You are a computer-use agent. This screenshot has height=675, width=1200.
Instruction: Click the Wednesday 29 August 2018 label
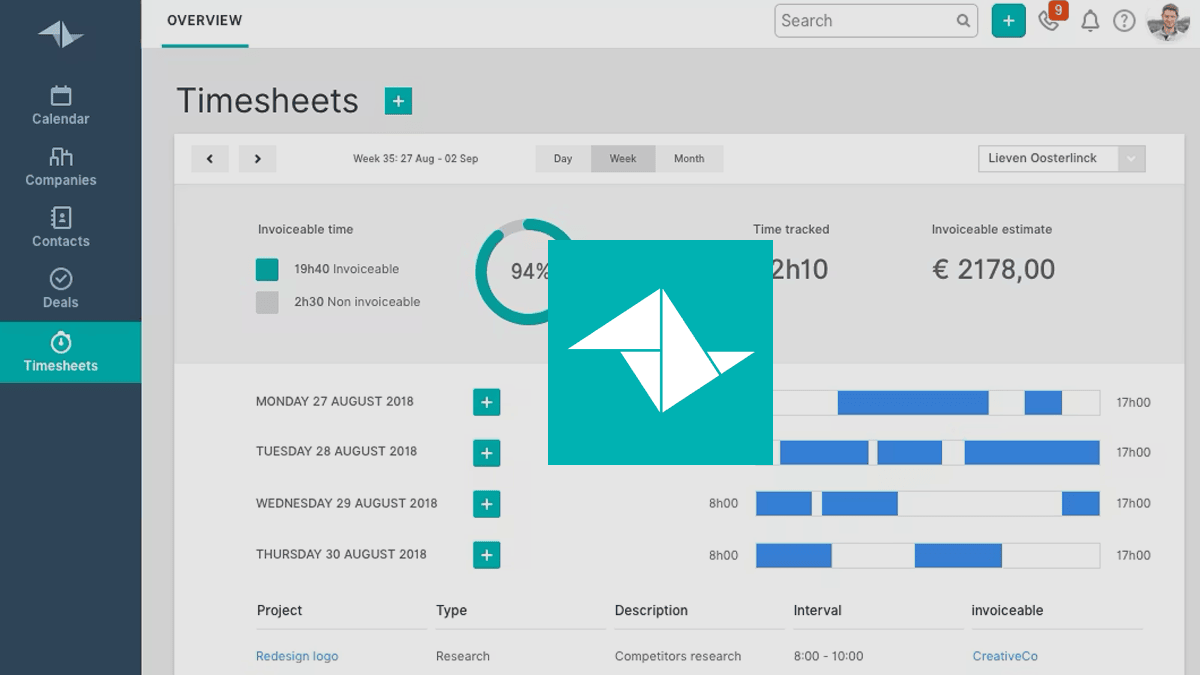(347, 503)
